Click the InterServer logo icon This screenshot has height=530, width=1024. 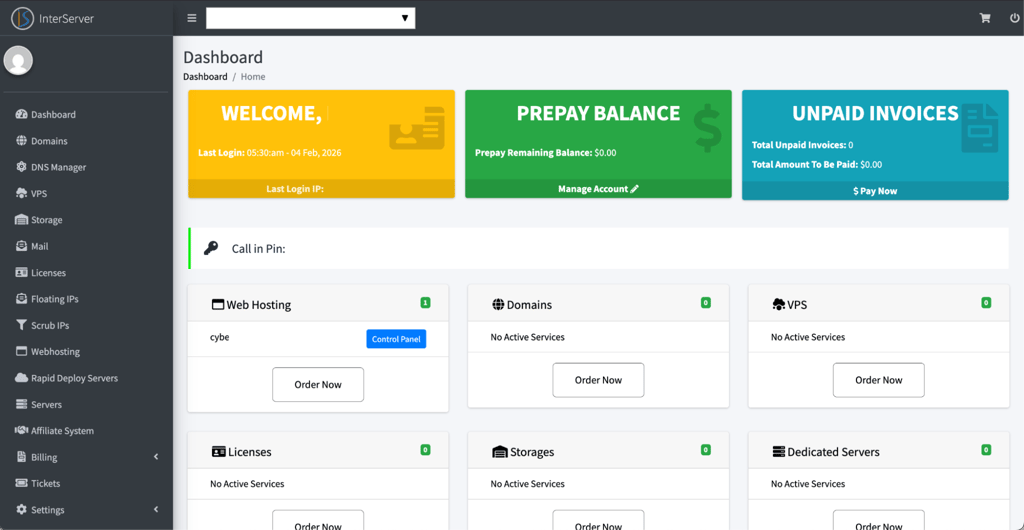pos(22,18)
